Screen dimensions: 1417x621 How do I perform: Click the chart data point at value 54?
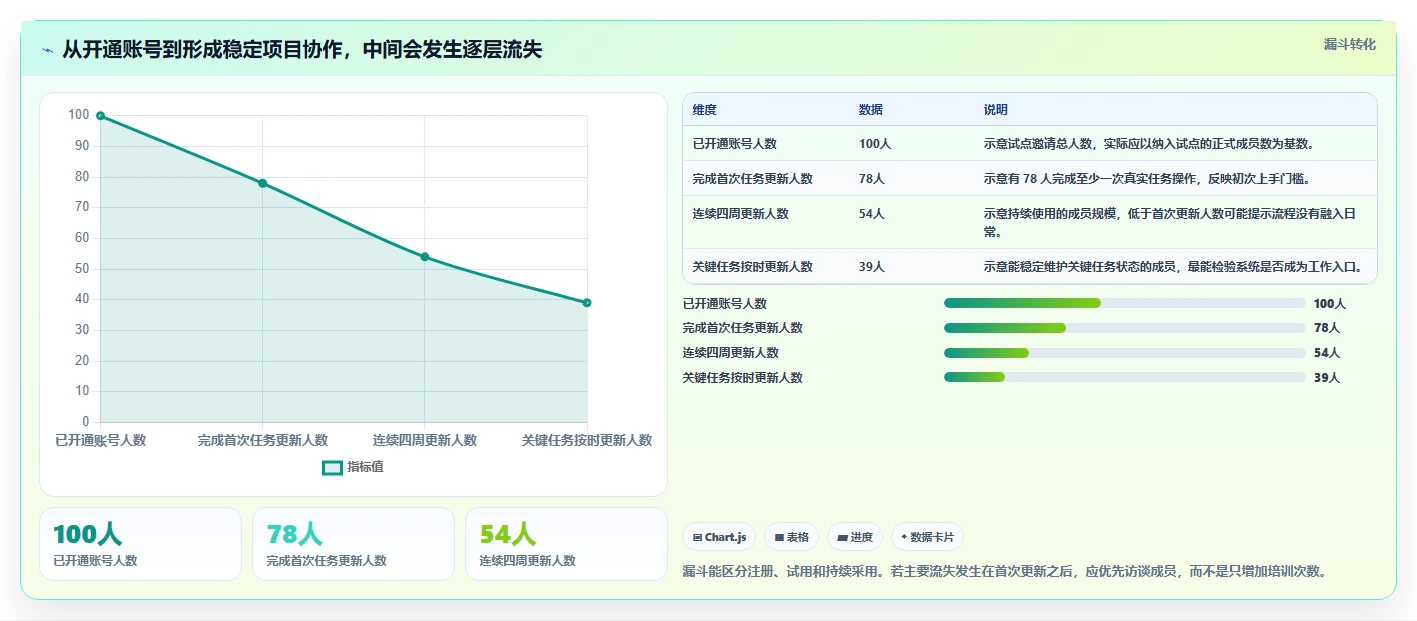coord(425,257)
